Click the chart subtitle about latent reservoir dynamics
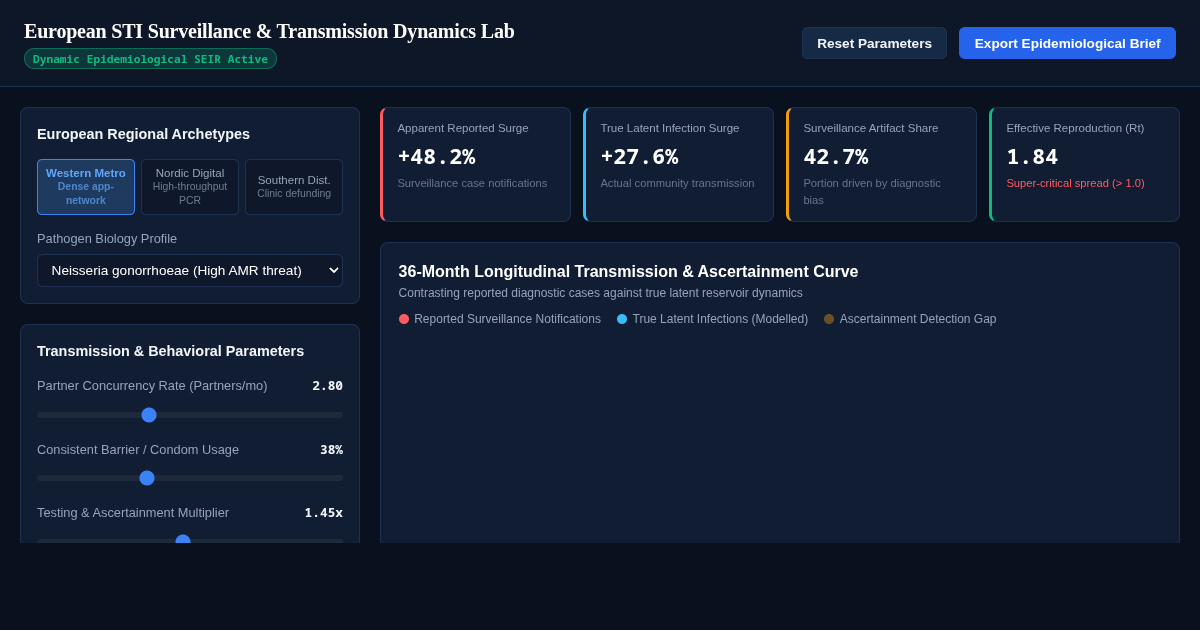 pyautogui.click(x=600, y=293)
